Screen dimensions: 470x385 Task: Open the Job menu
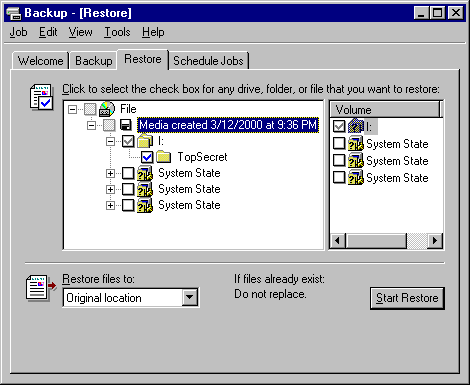click(x=18, y=32)
